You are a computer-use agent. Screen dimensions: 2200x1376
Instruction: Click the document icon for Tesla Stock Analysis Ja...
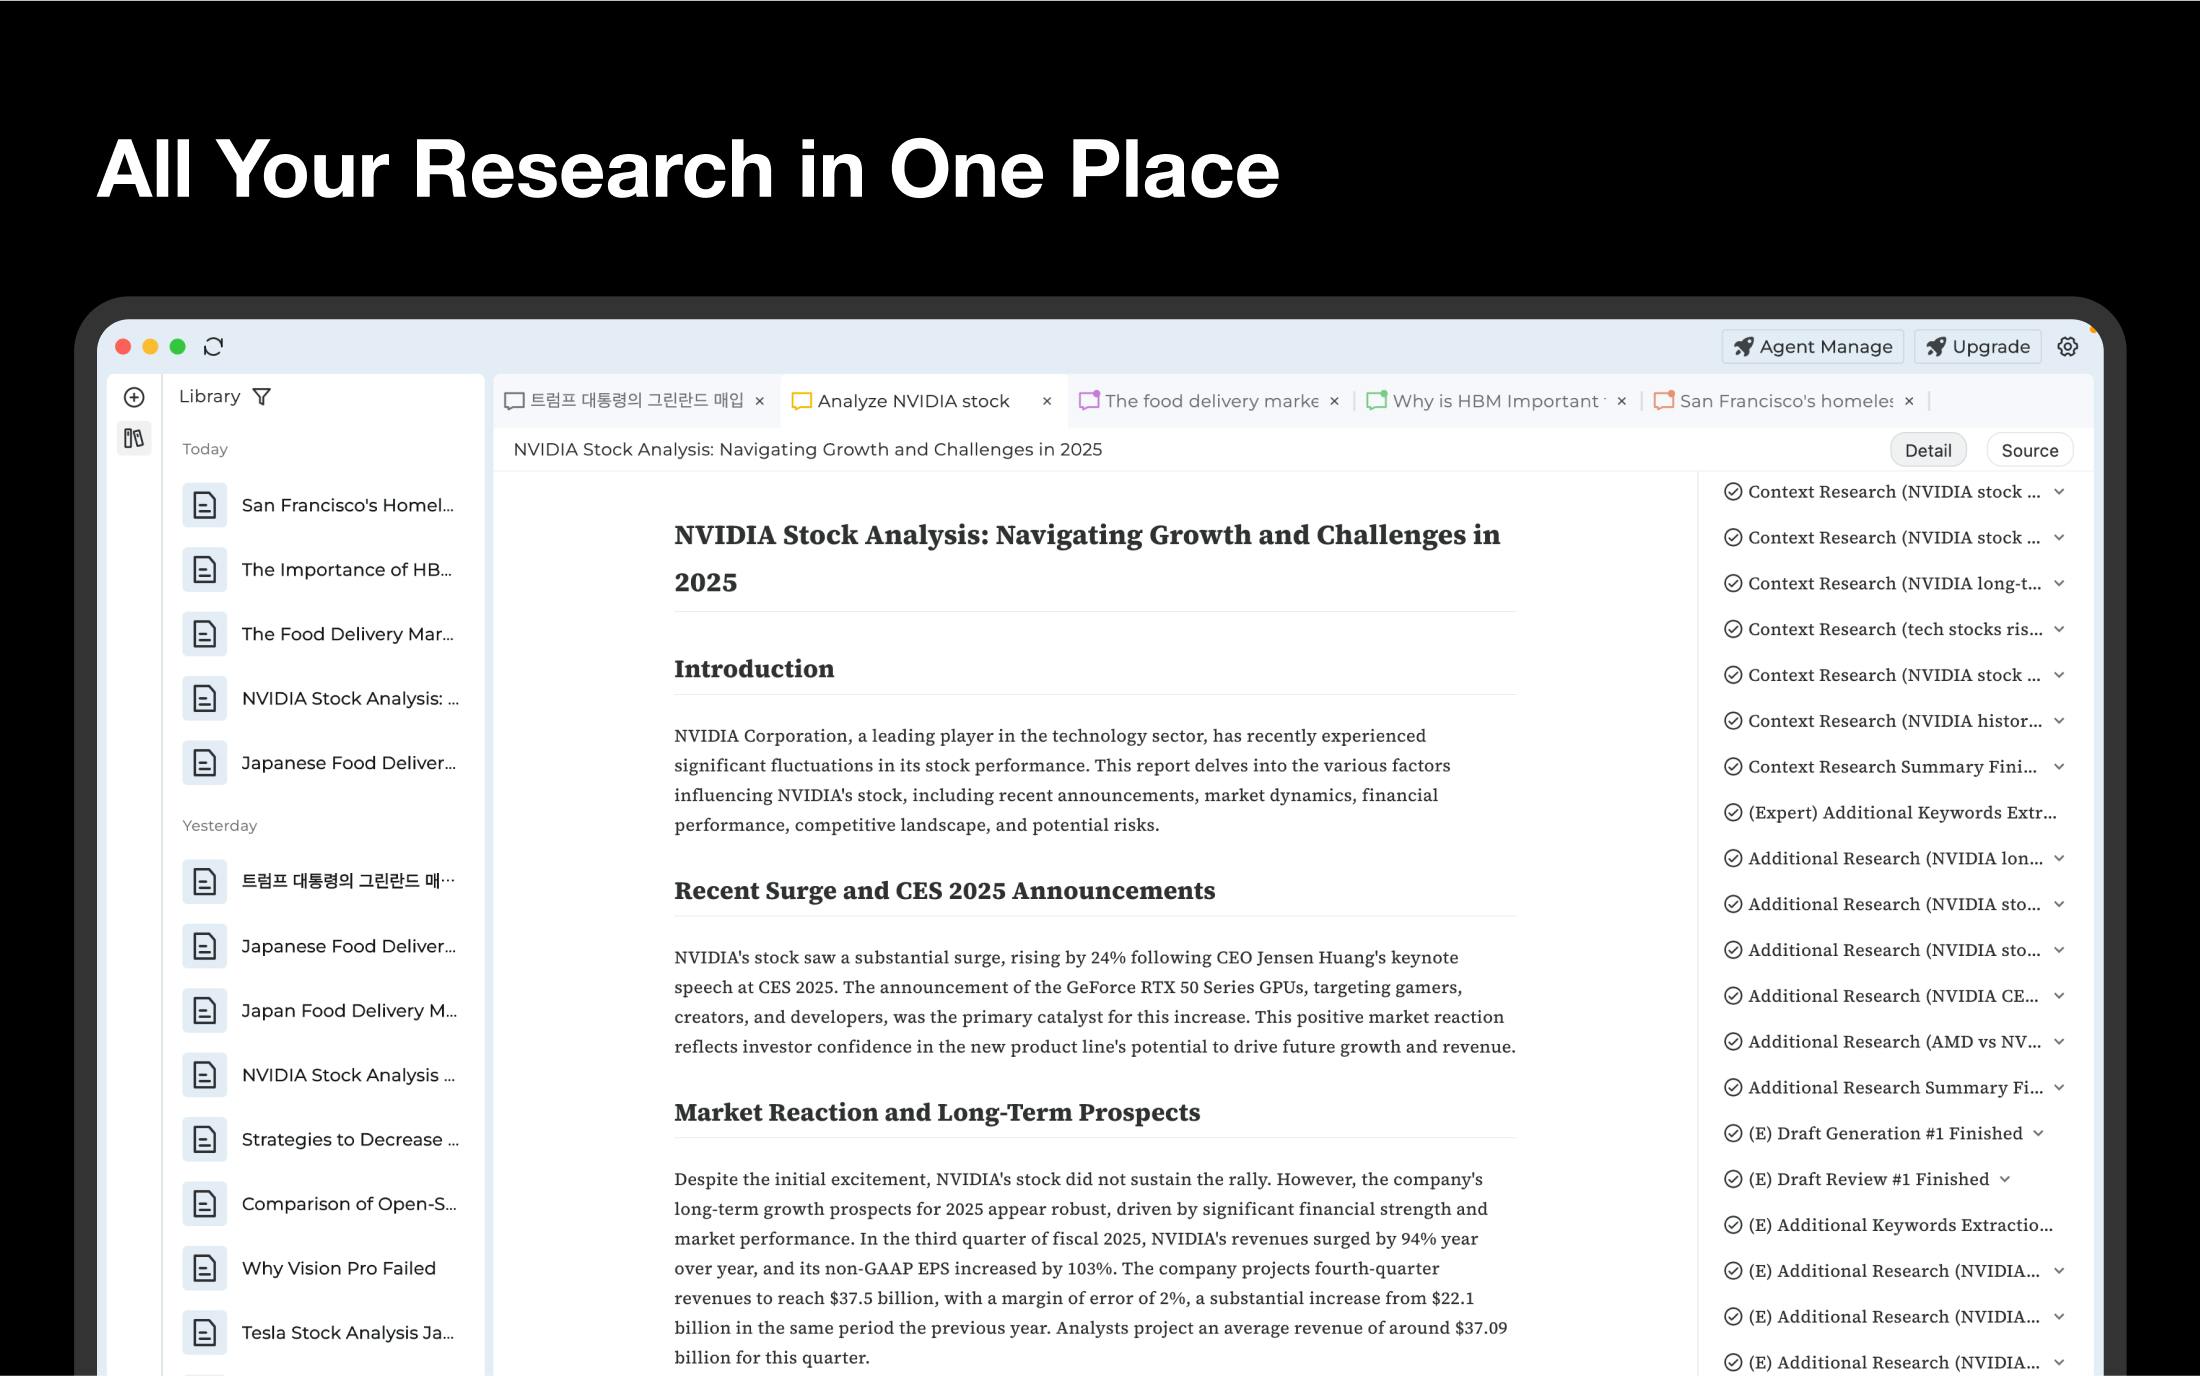click(204, 1332)
